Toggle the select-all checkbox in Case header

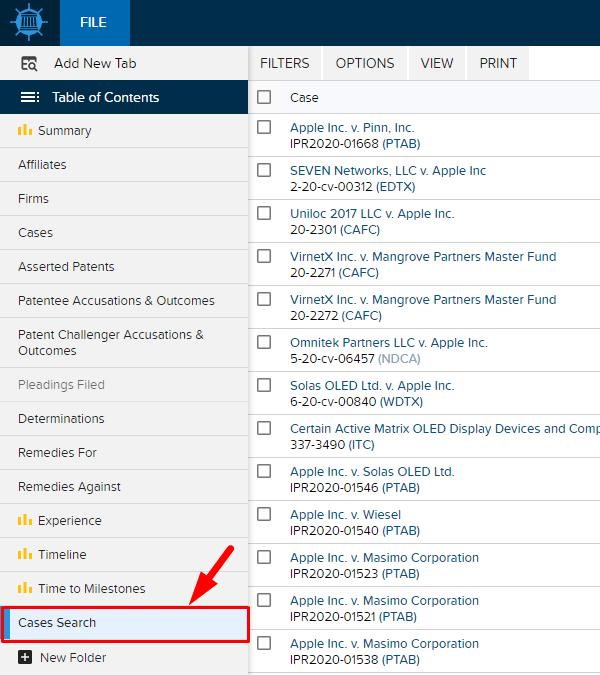(x=264, y=97)
